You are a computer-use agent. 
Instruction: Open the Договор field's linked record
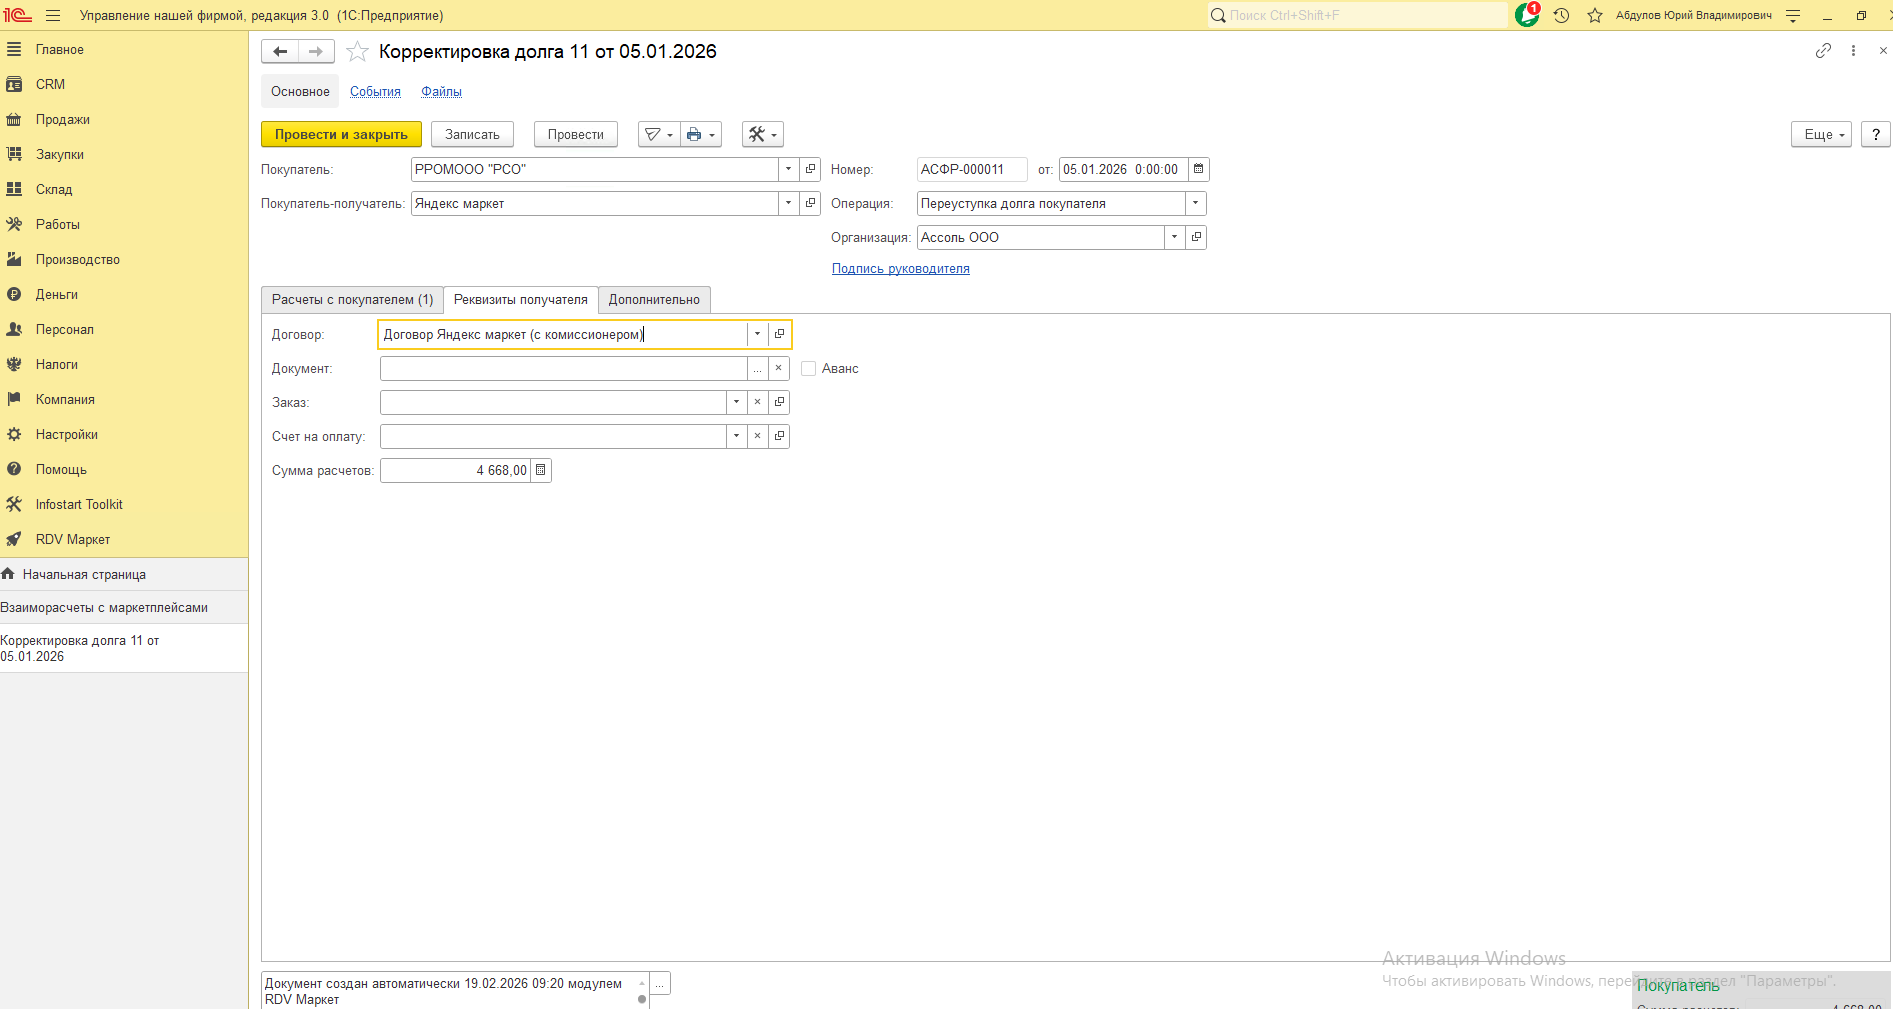[780, 334]
